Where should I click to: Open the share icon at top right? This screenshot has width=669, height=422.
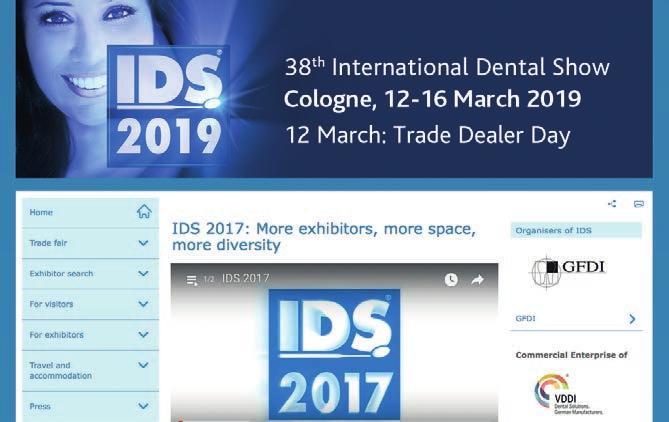click(x=612, y=204)
